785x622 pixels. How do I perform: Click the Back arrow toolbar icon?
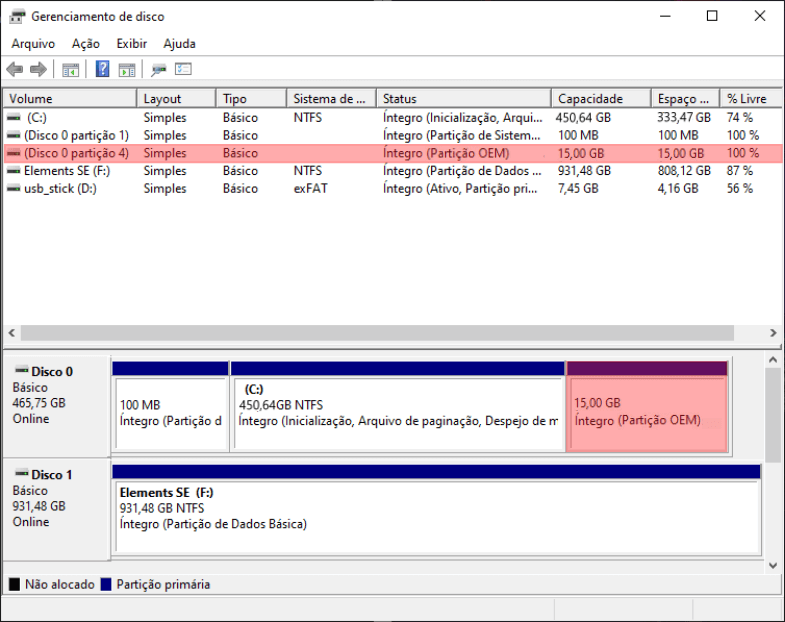click(14, 69)
